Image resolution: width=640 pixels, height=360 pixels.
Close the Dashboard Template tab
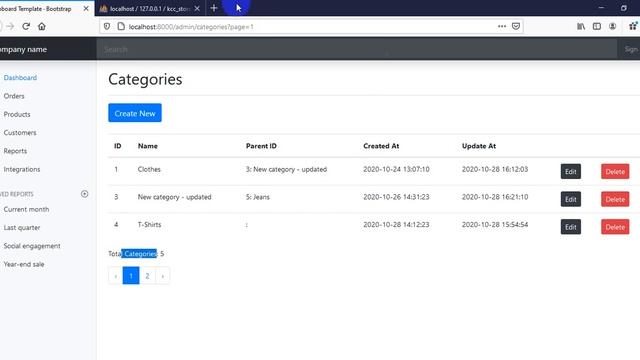coord(86,8)
